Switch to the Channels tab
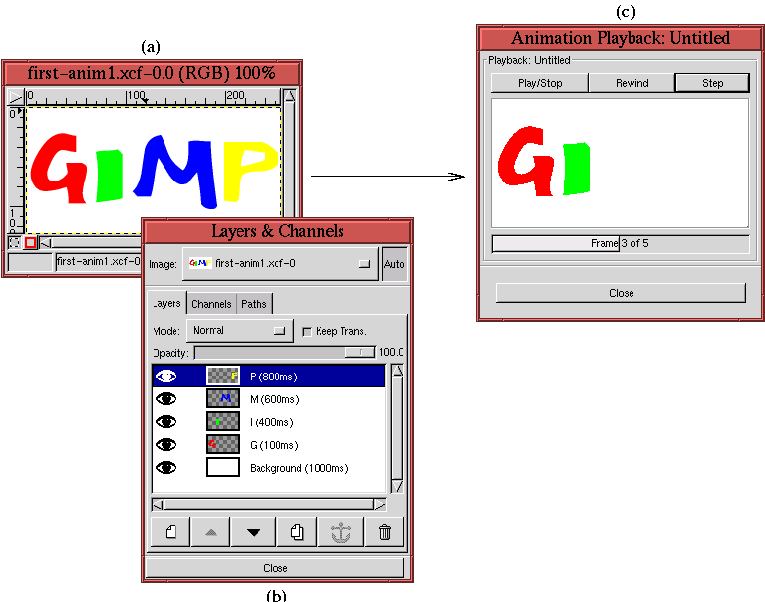765x602 pixels. pyautogui.click(x=211, y=304)
